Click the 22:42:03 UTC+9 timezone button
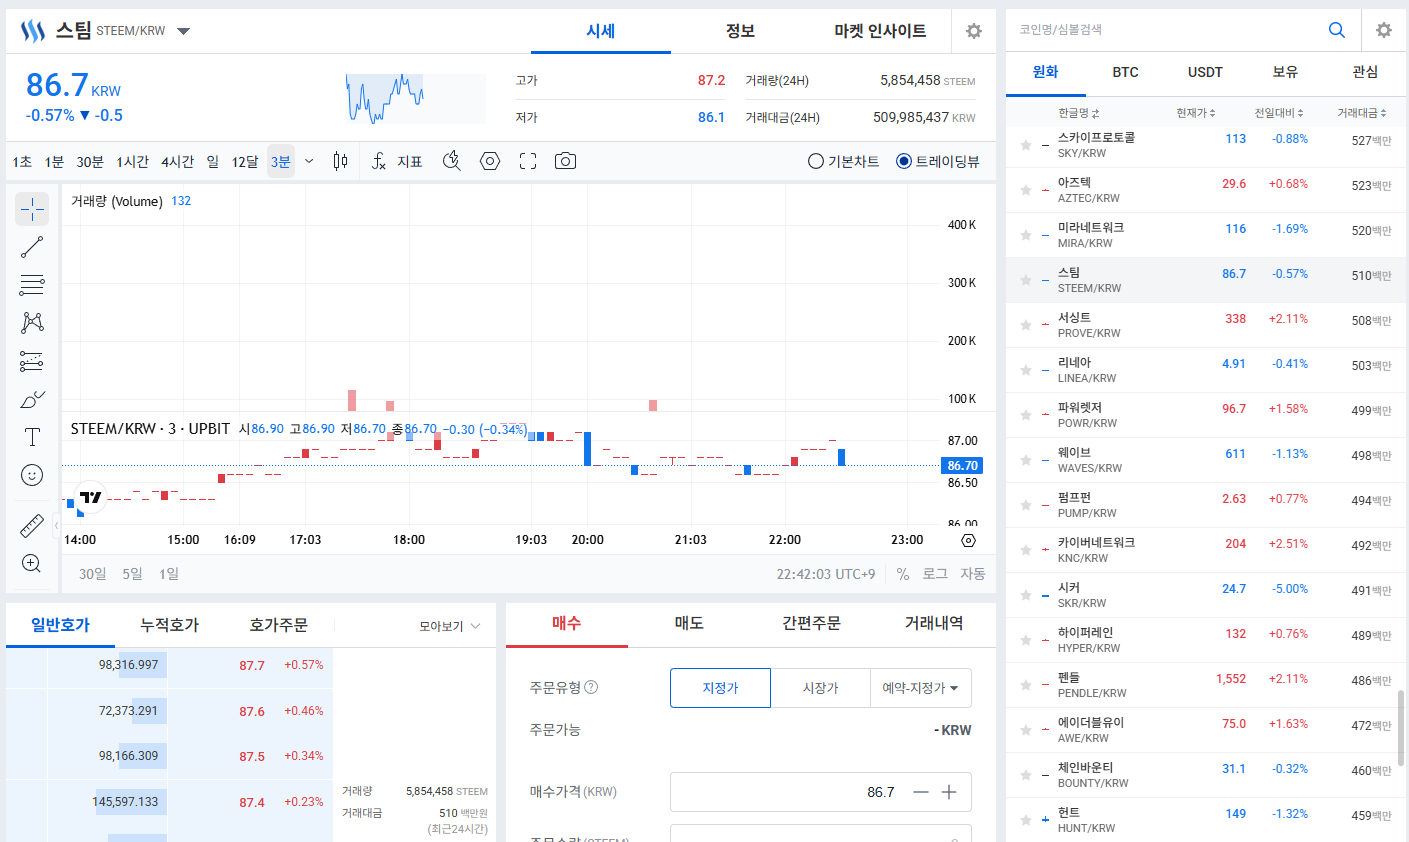This screenshot has height=842, width=1409. [x=826, y=574]
